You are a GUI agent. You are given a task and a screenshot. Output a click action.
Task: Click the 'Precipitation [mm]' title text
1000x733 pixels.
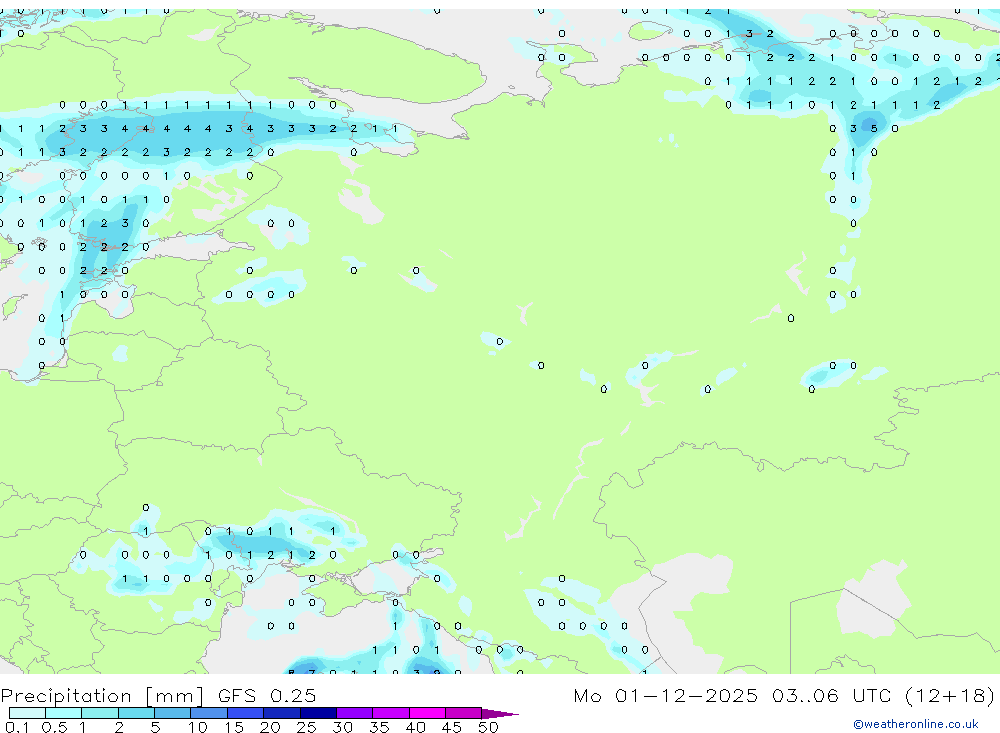coord(102,696)
